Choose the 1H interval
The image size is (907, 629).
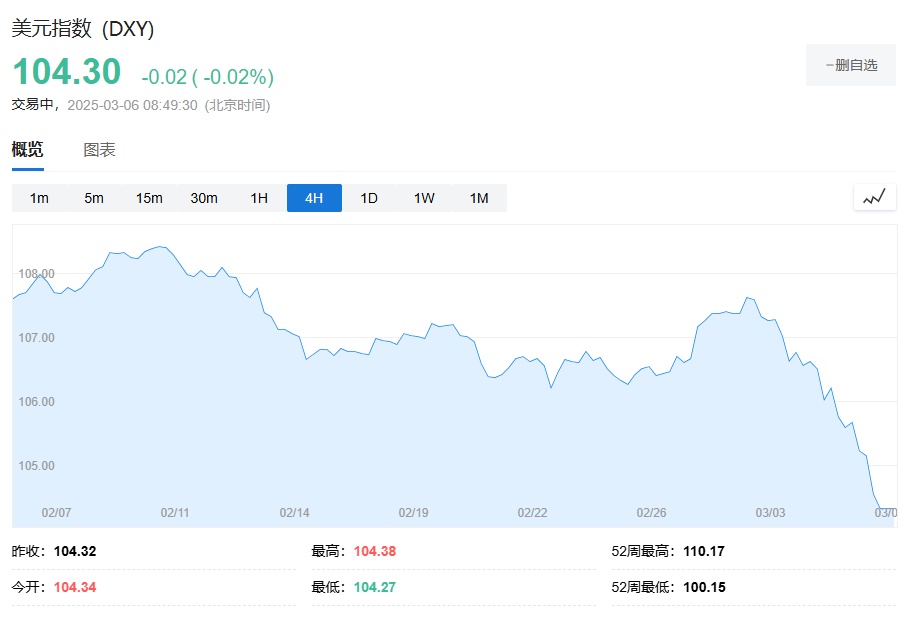click(x=259, y=198)
